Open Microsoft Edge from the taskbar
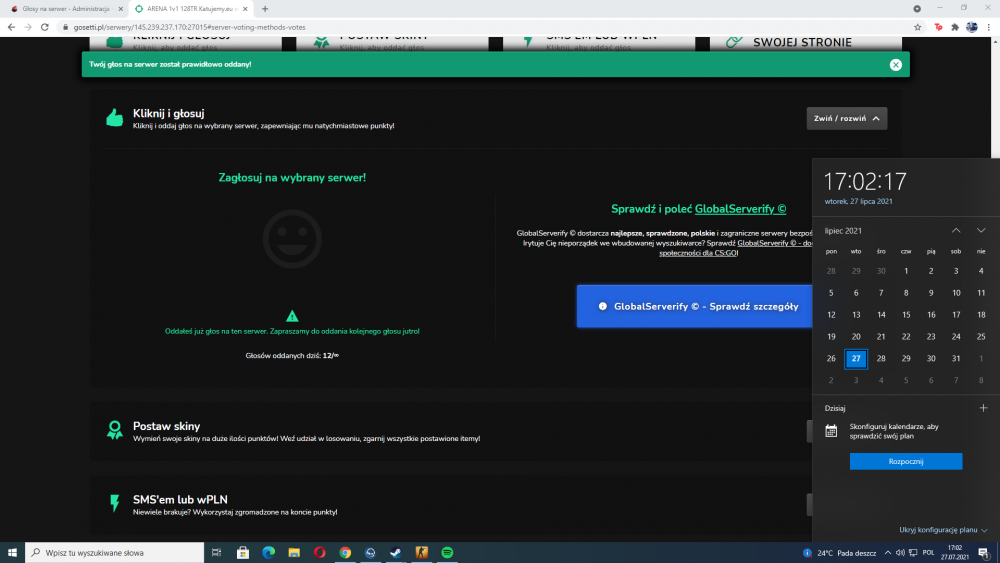Viewport: 1000px width, 563px height. coord(268,553)
